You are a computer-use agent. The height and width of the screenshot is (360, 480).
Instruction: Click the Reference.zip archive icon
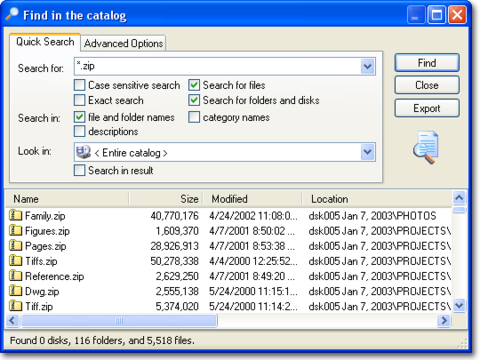(15, 276)
